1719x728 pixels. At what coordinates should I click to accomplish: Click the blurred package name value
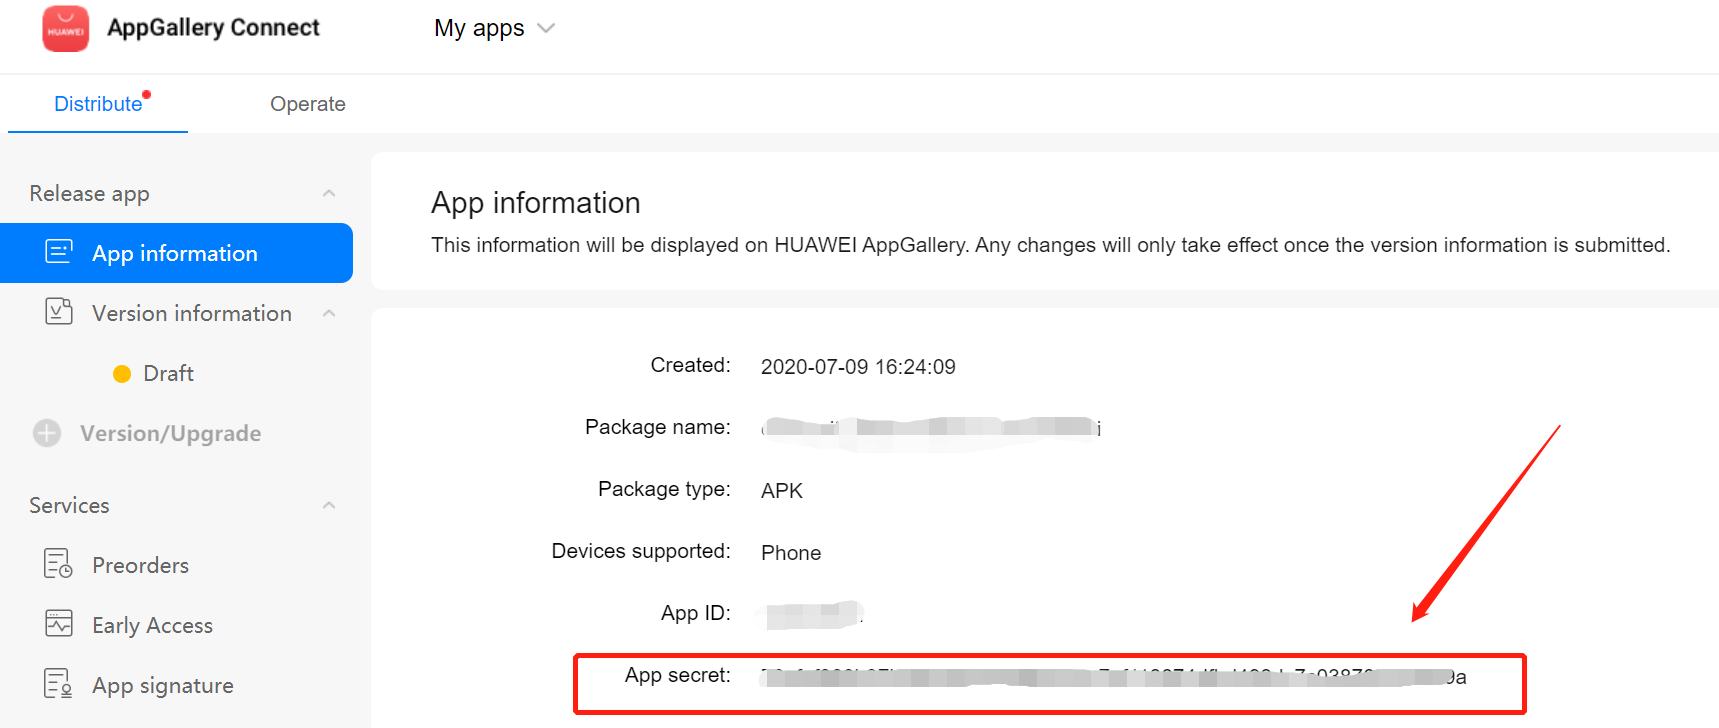[931, 429]
